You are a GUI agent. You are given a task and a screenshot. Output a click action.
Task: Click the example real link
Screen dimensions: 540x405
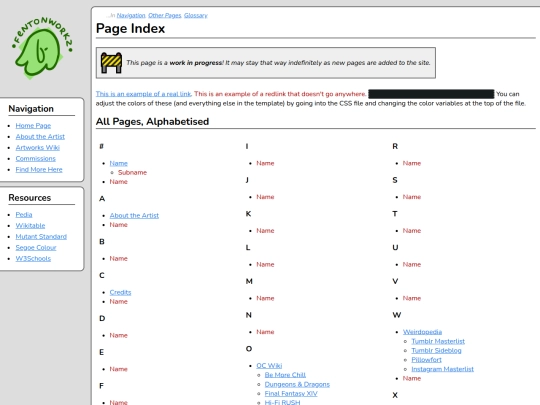[x=143, y=94]
